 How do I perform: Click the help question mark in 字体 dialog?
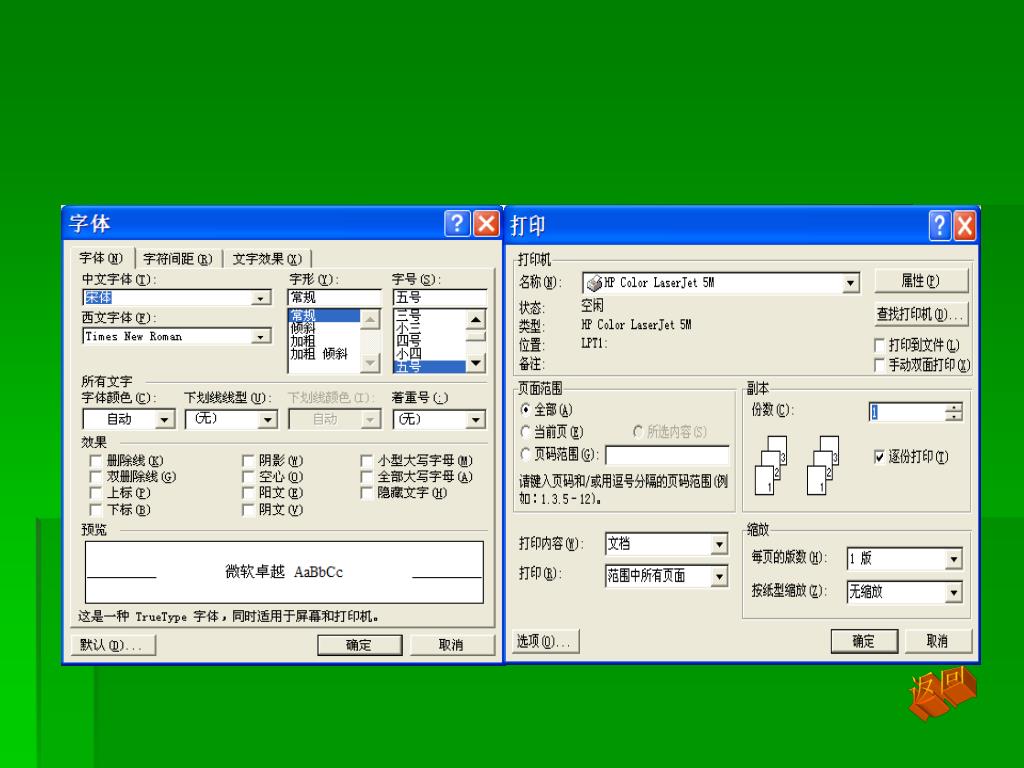click(x=457, y=223)
